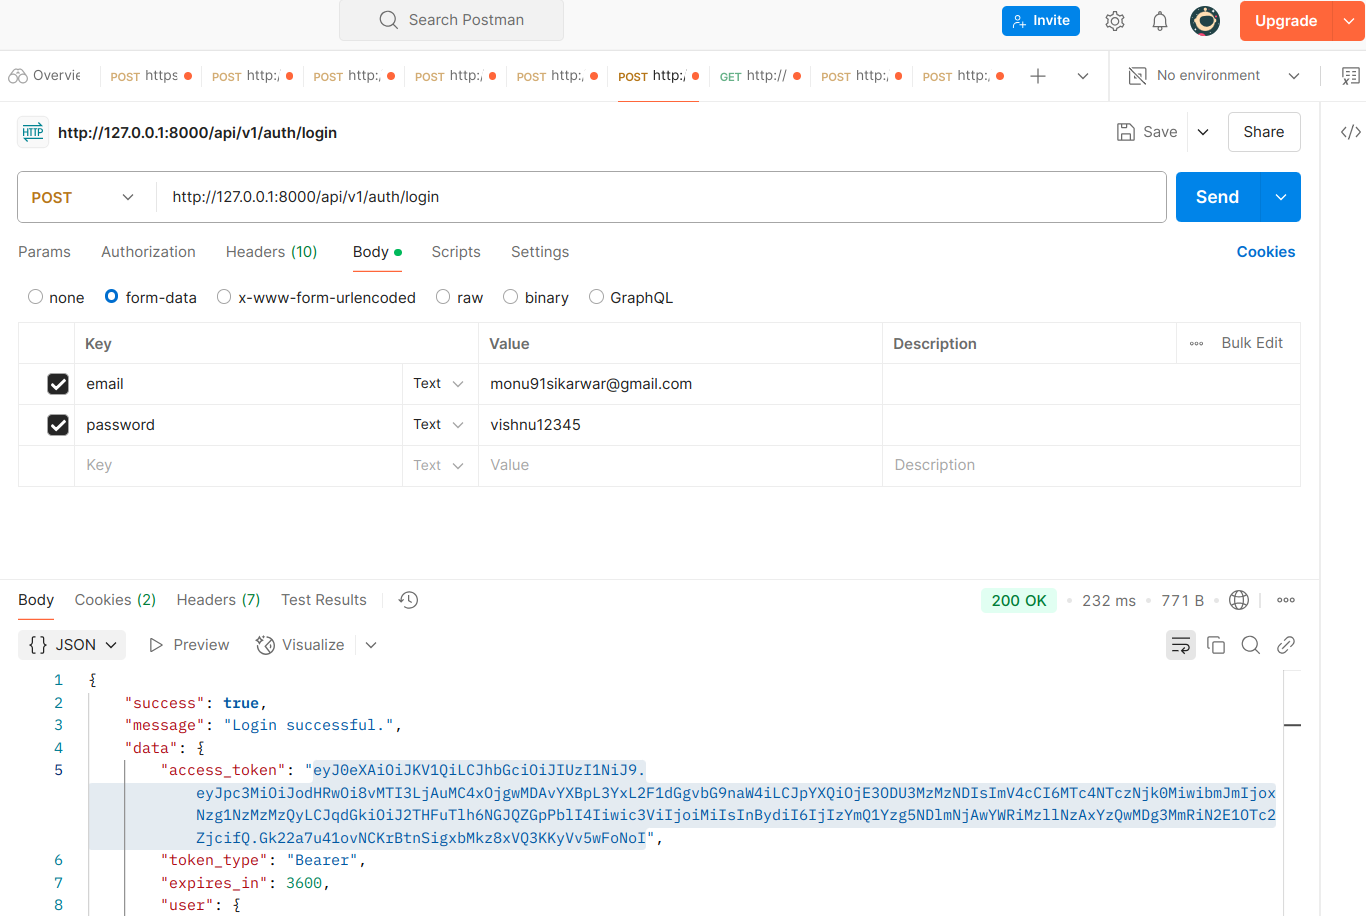The height and width of the screenshot is (916, 1366).
Task: Expand the Send button arrow
Action: [1281, 197]
